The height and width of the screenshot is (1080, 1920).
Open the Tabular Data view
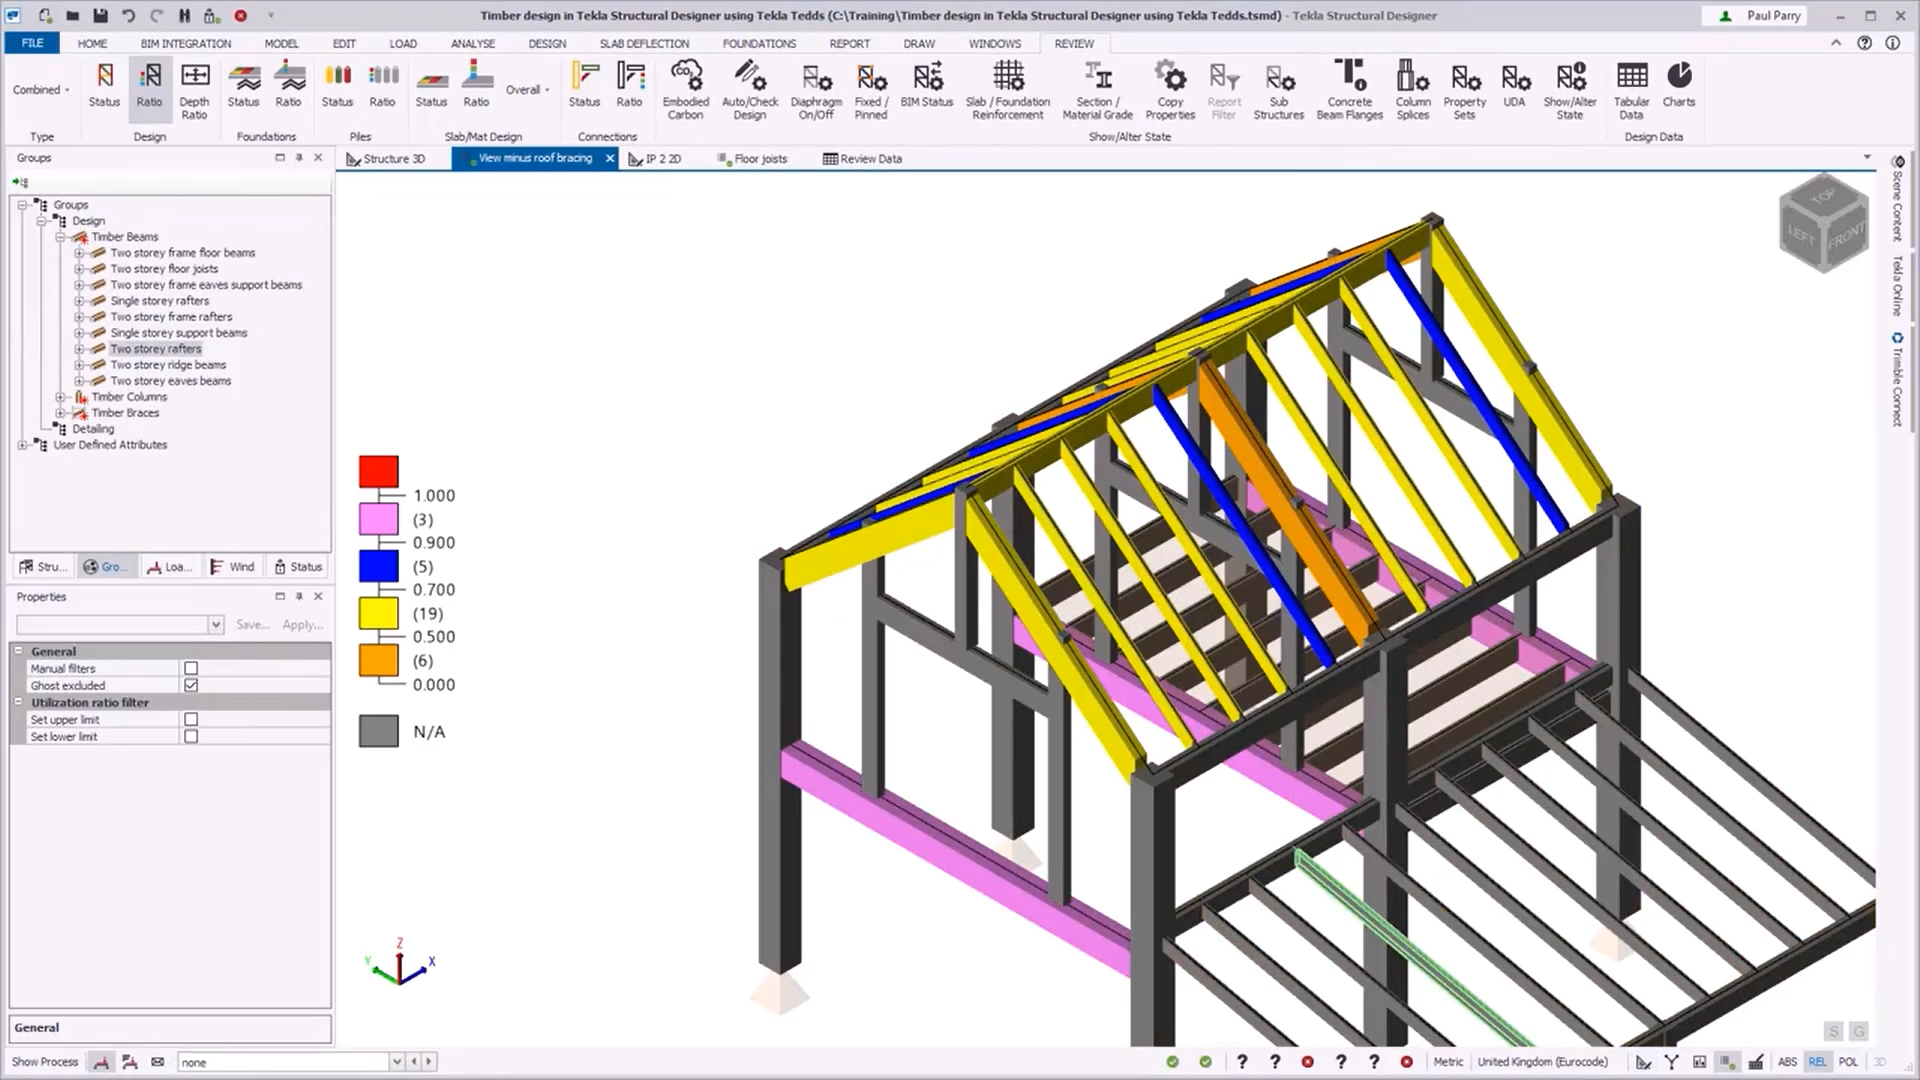(1631, 91)
